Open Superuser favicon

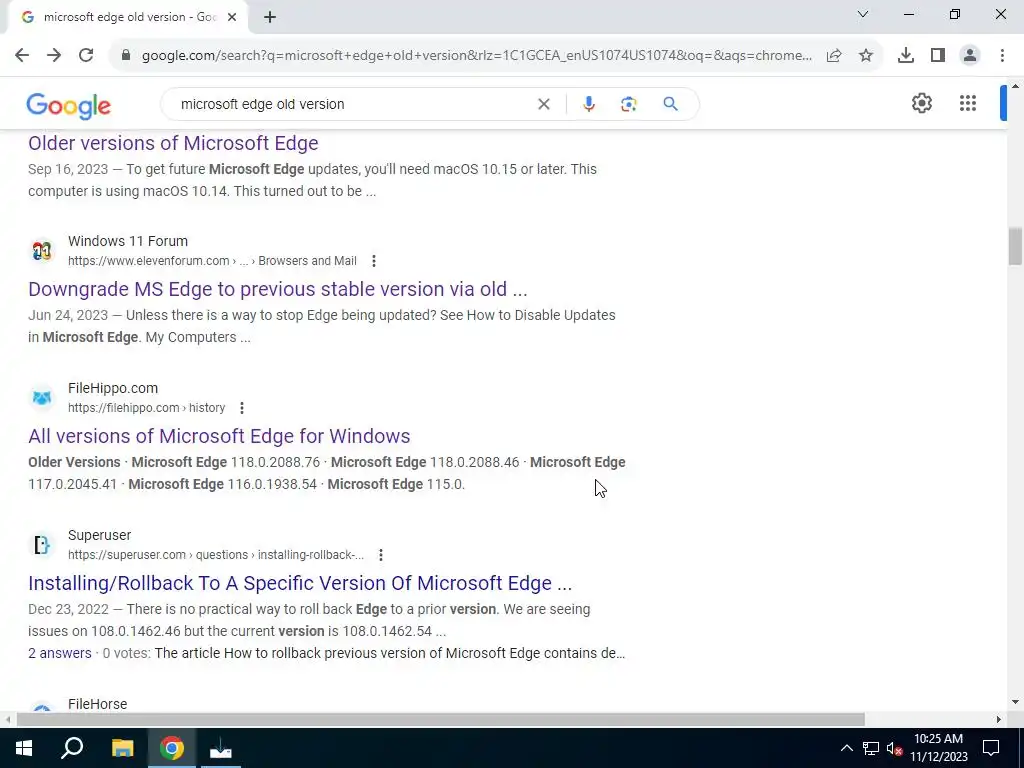42,545
